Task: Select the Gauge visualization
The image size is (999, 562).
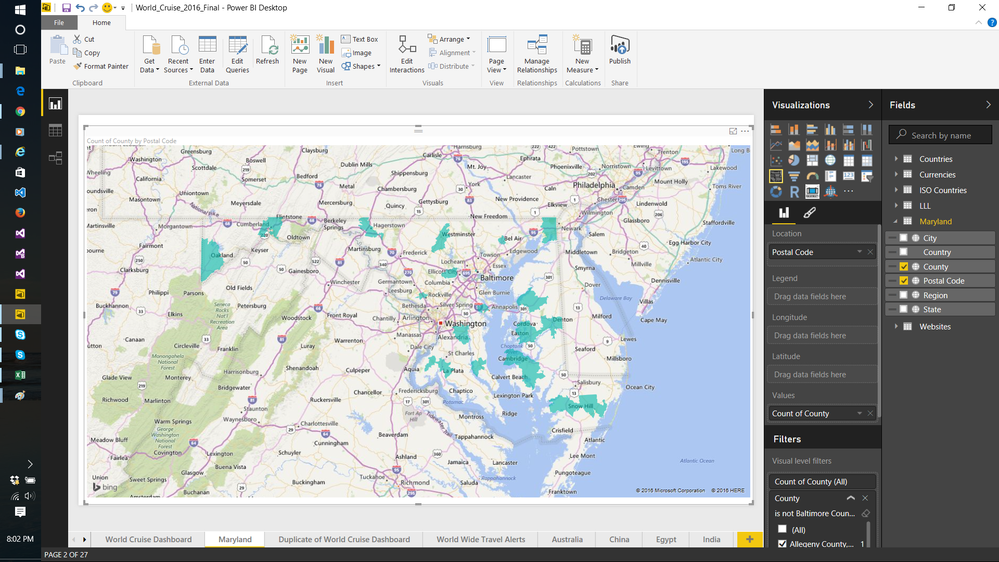Action: point(812,176)
